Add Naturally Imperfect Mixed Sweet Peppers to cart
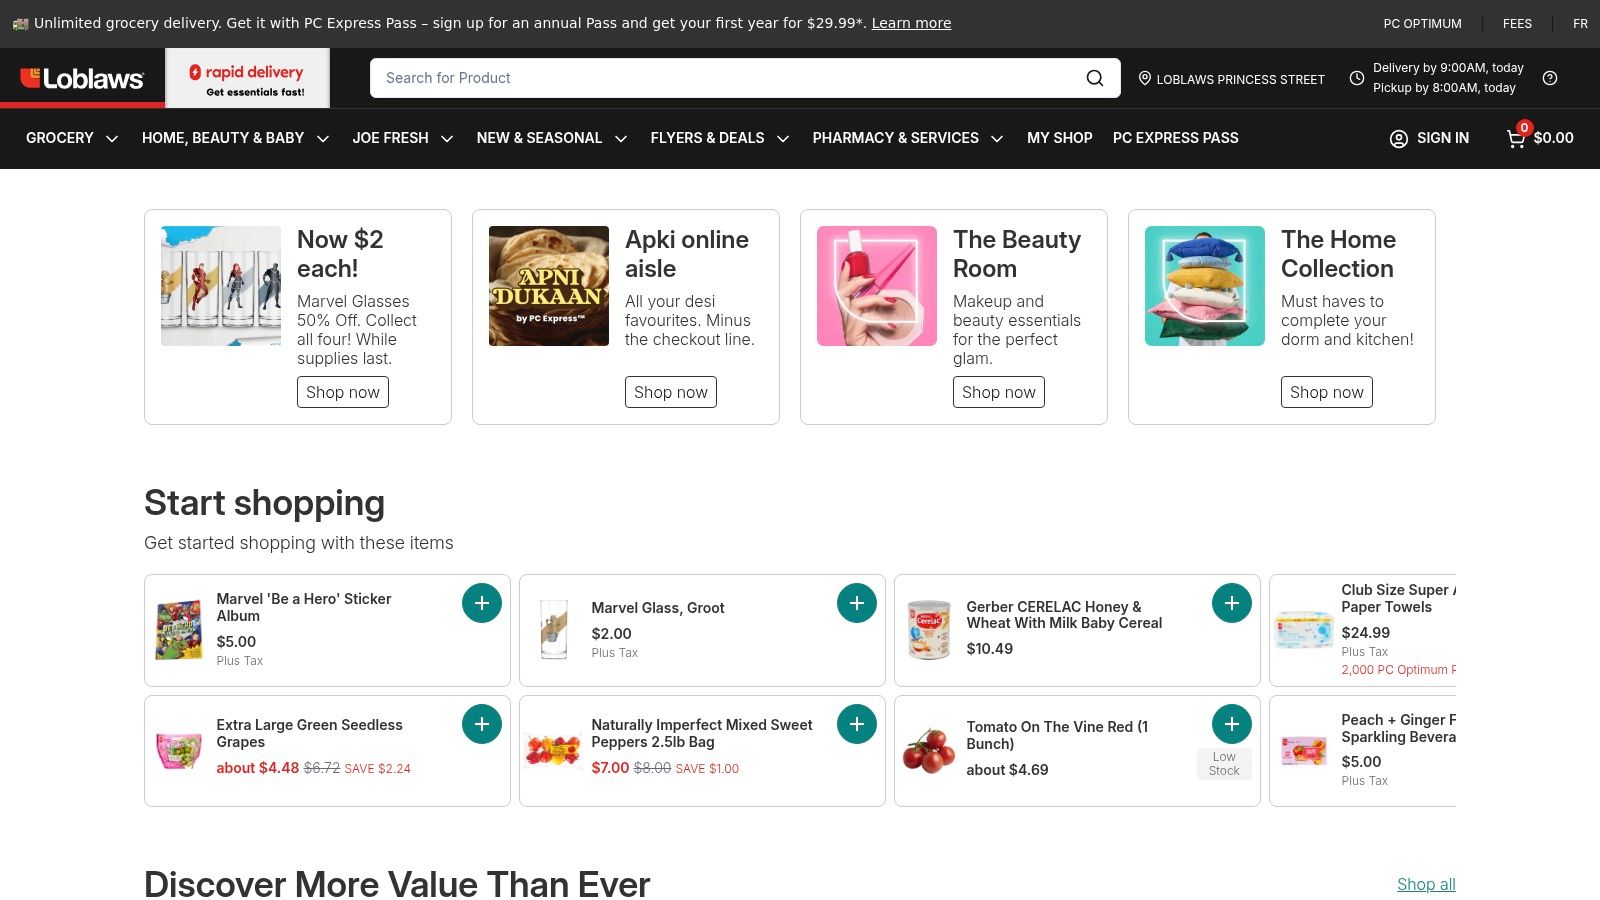The image size is (1600, 900). pyautogui.click(x=856, y=724)
